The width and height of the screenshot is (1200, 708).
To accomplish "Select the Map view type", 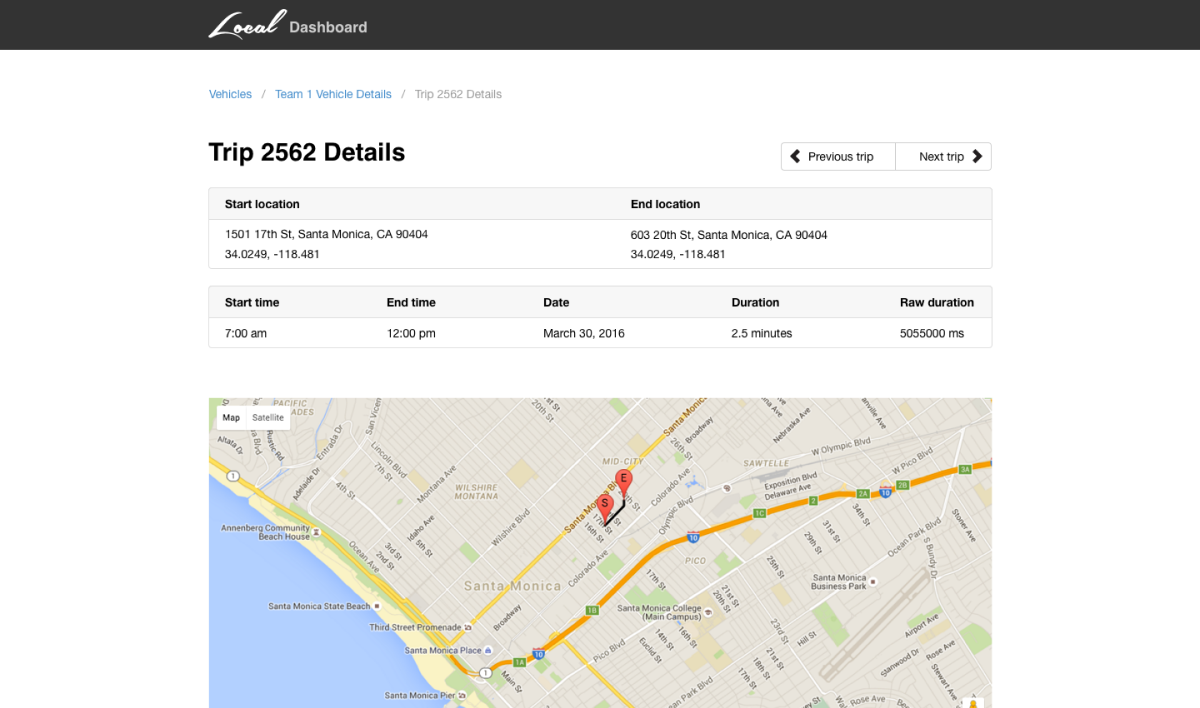I will (x=231, y=417).
